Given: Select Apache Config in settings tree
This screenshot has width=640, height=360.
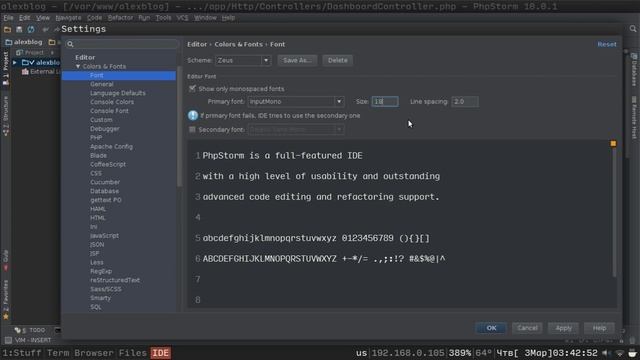Looking at the screenshot, I should [111, 147].
